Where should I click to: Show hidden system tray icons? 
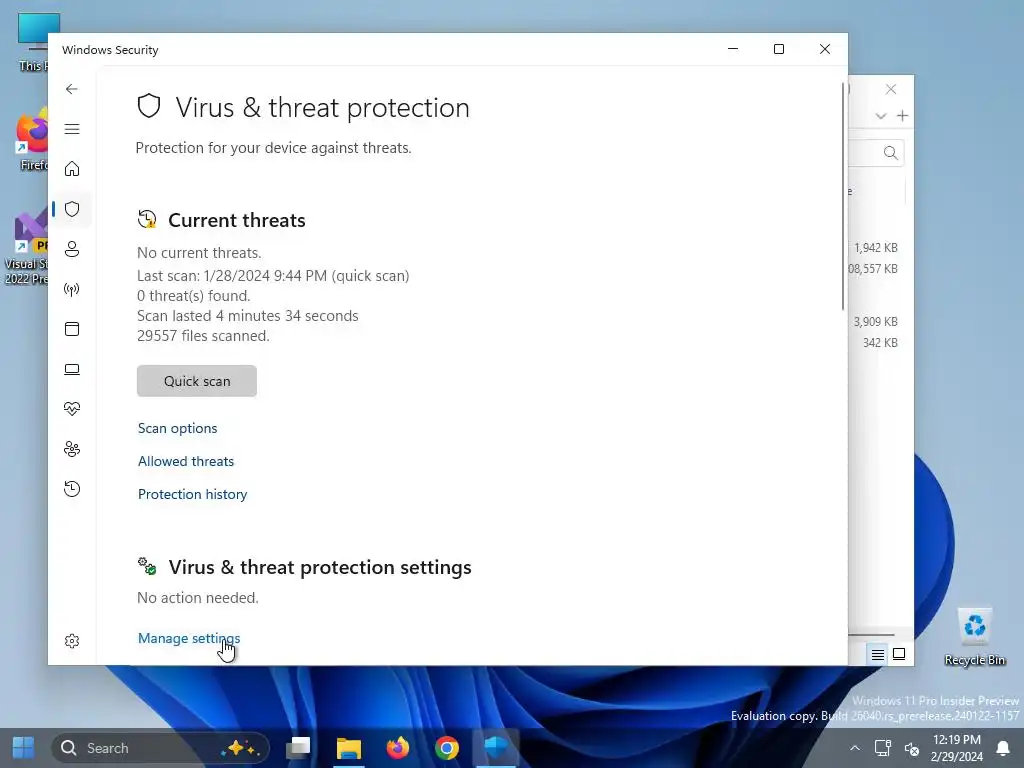854,748
